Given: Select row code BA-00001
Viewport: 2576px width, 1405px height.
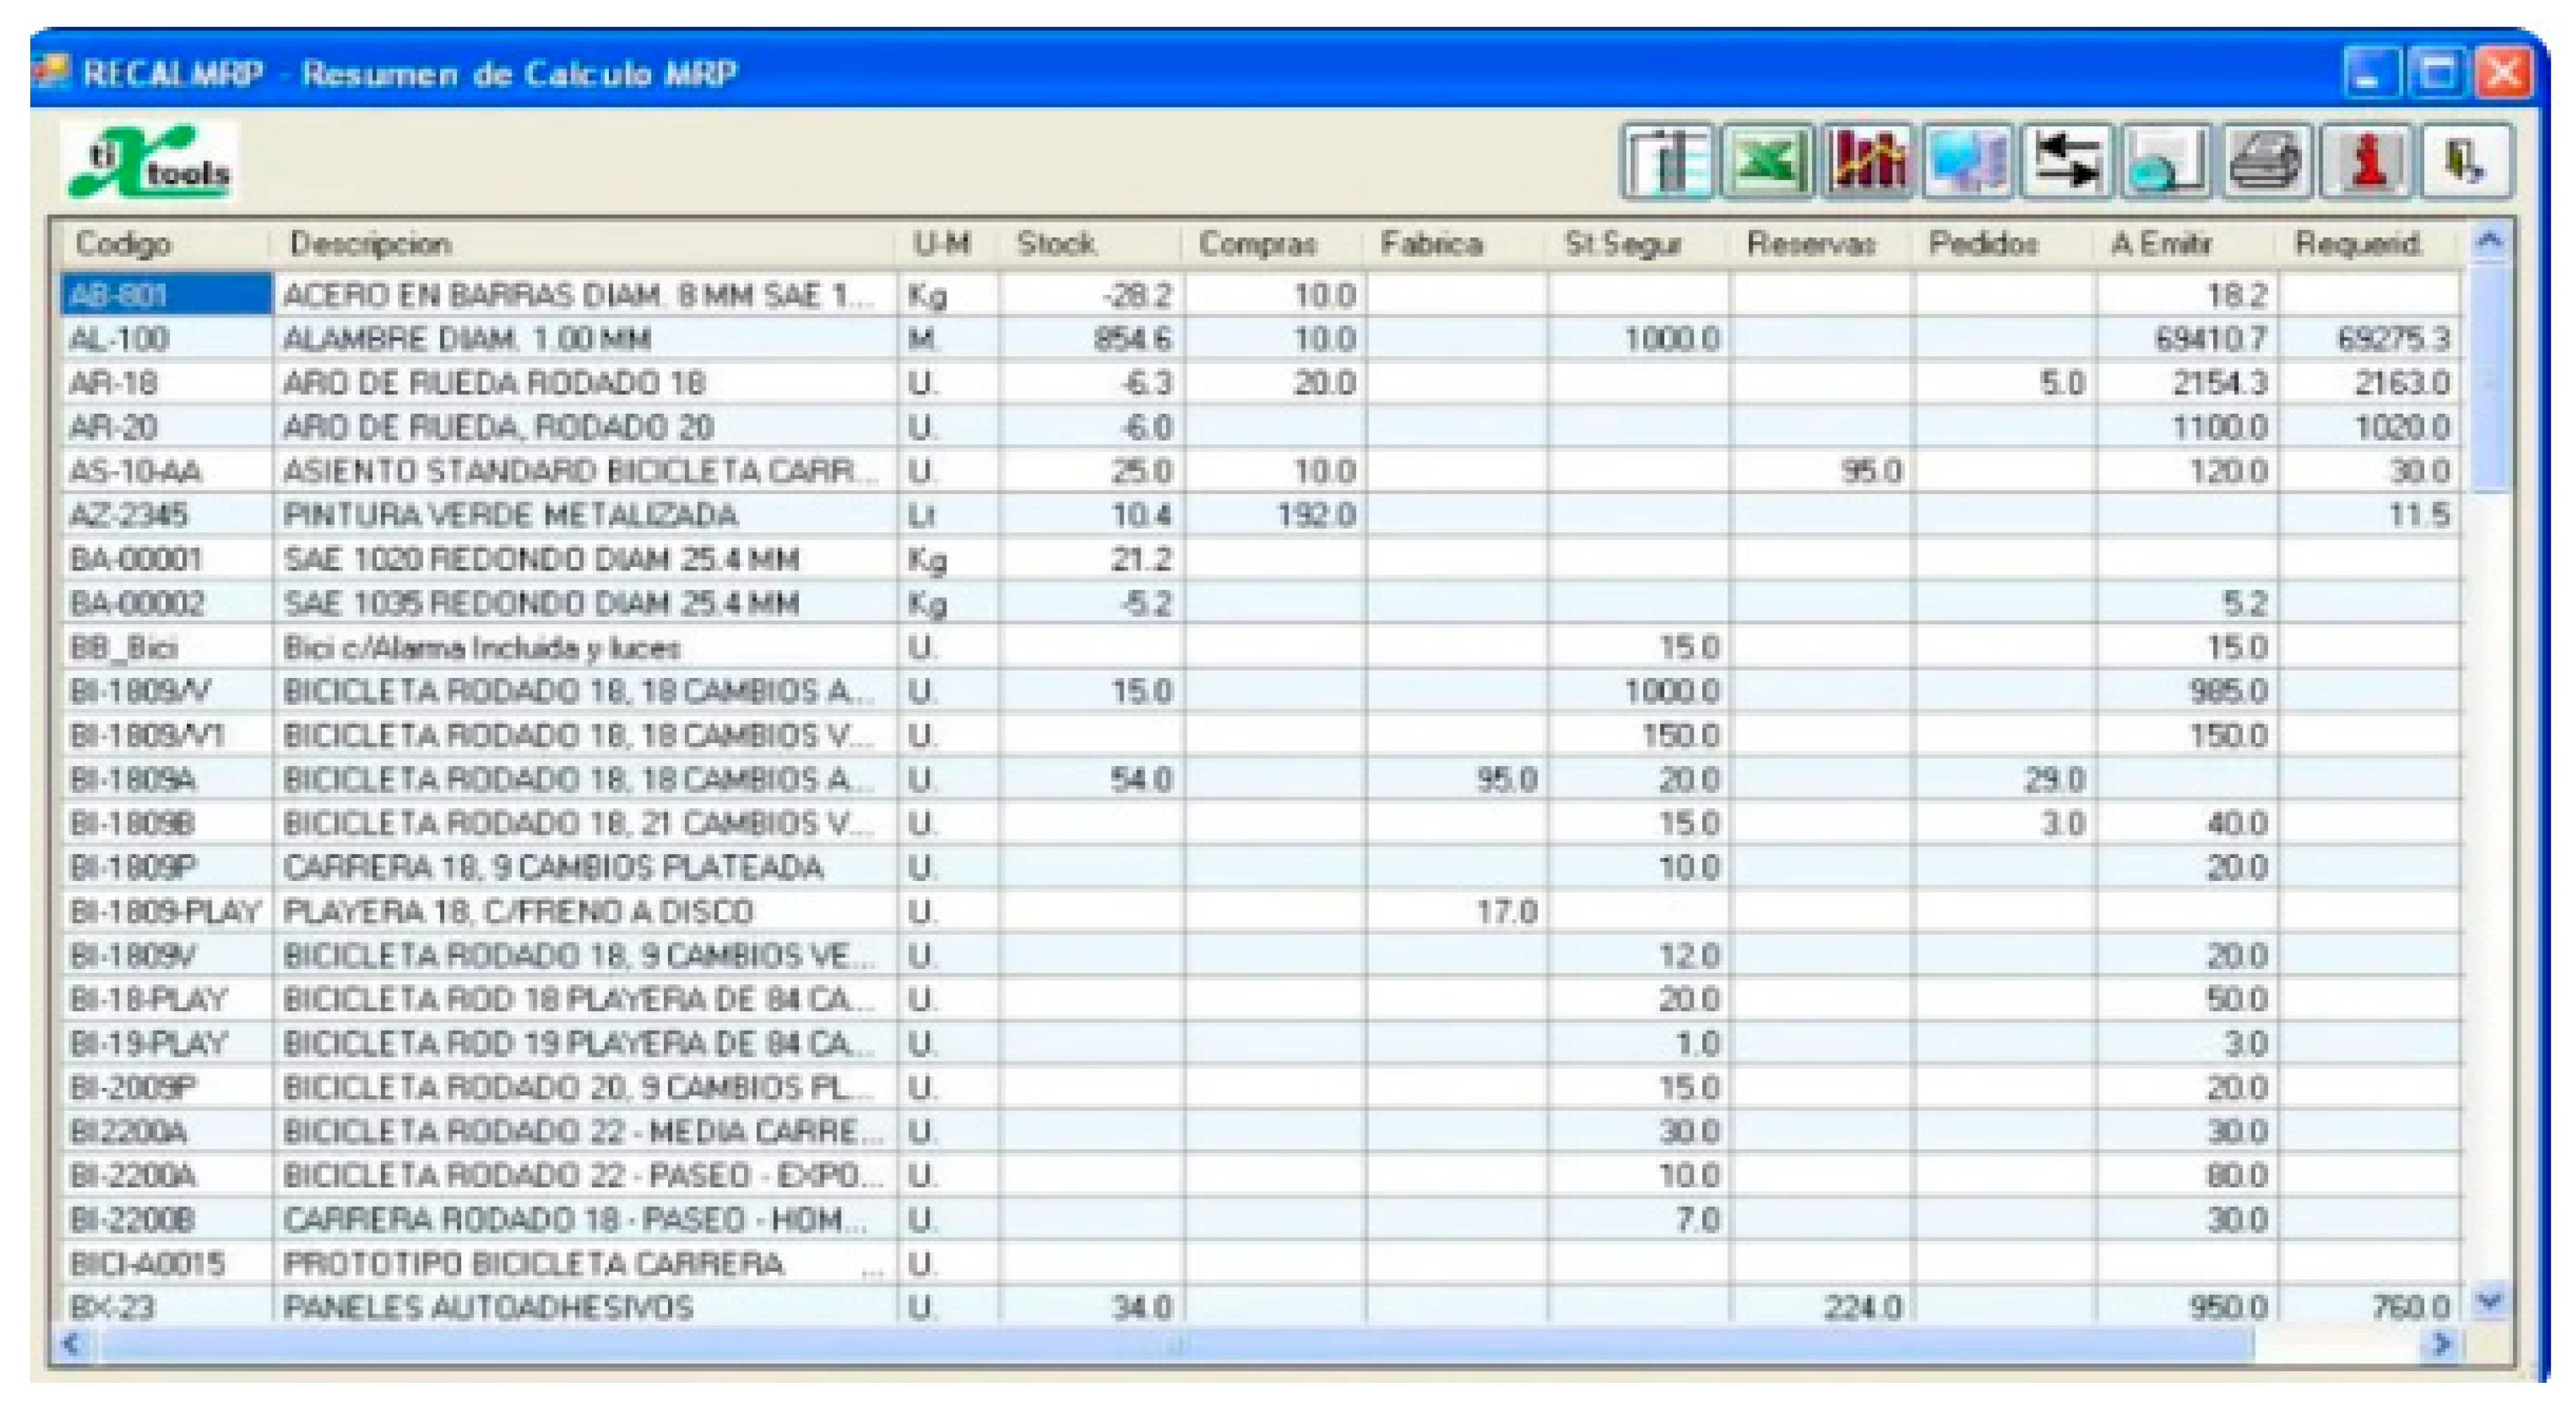Looking at the screenshot, I should [167, 559].
